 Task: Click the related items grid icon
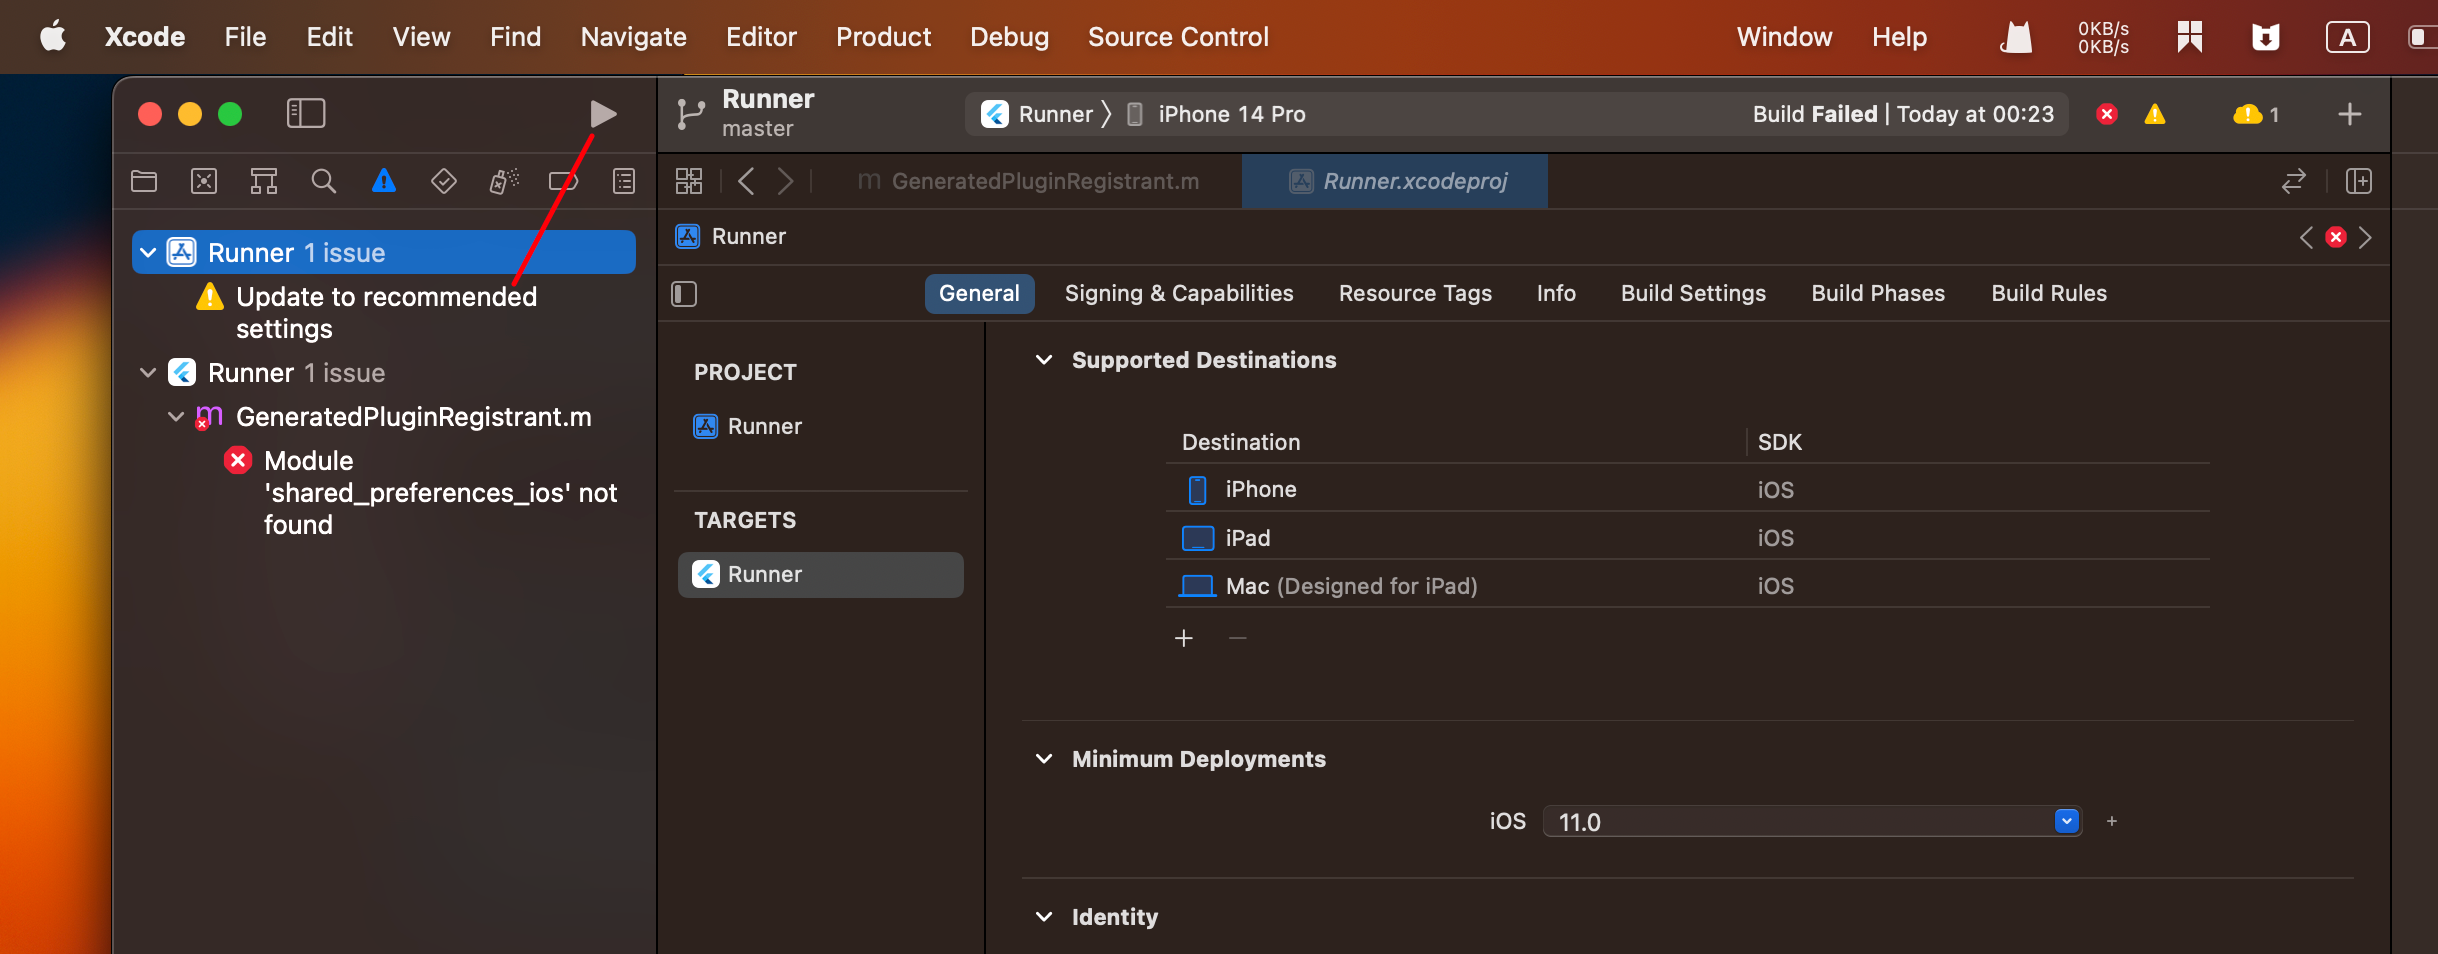pos(689,181)
